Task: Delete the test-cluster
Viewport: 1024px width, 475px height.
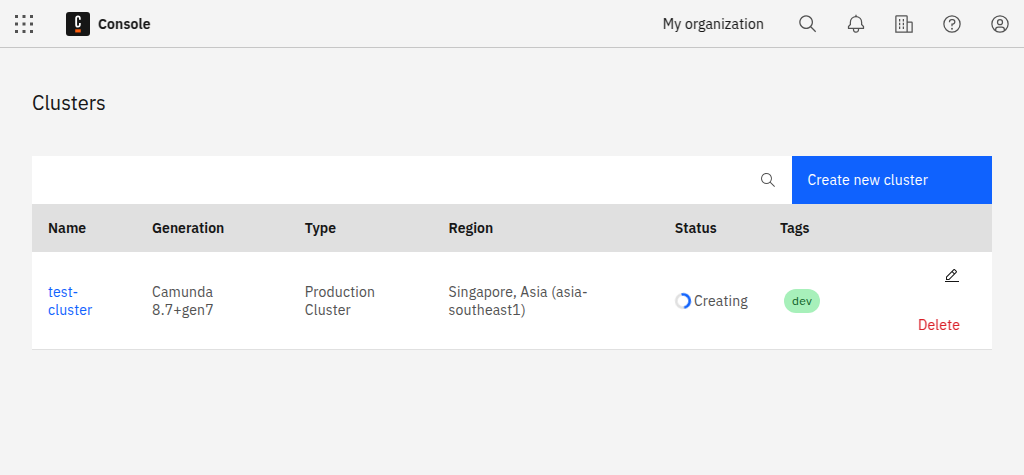Action: (x=938, y=325)
